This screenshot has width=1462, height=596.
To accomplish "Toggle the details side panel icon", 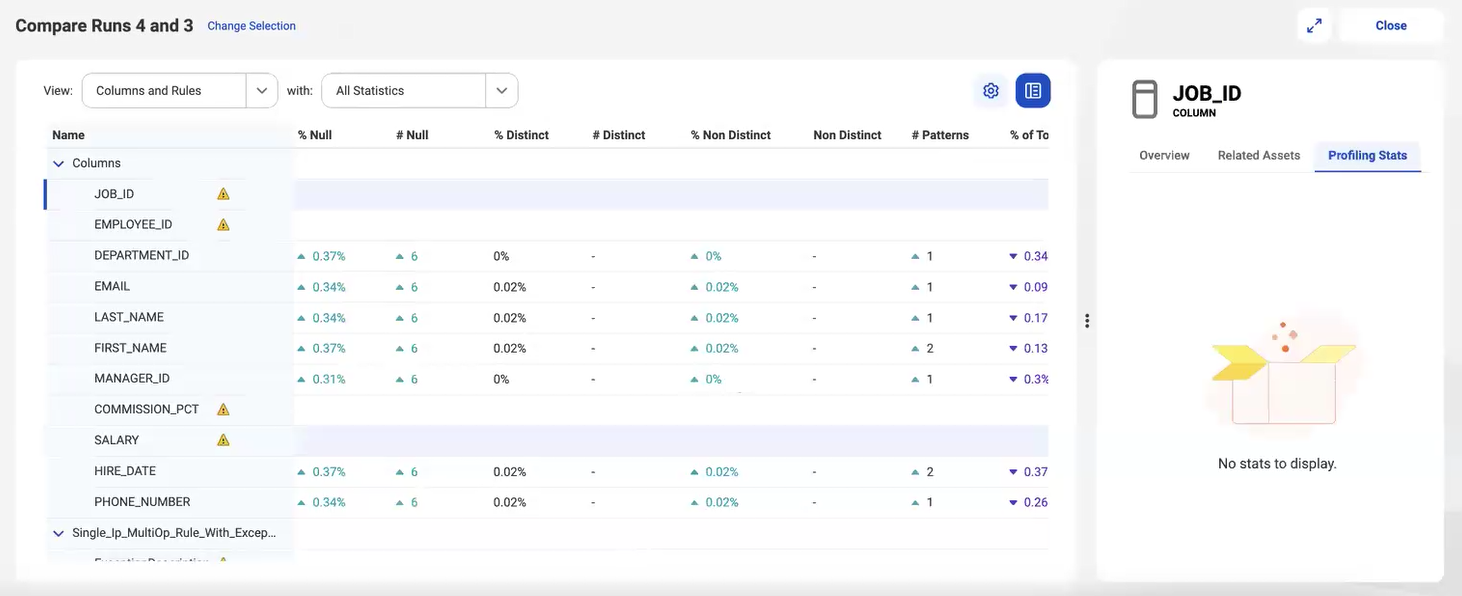I will pos(1033,91).
